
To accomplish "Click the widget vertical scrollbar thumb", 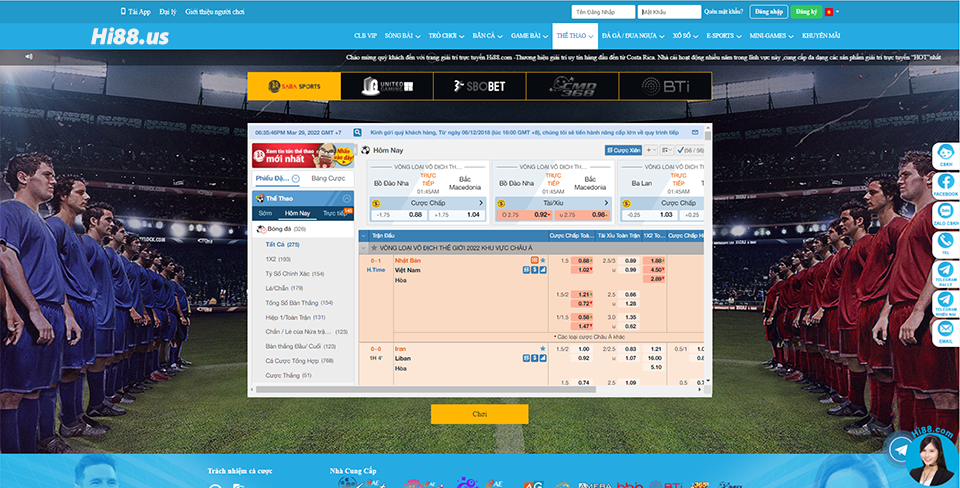I will point(708,135).
